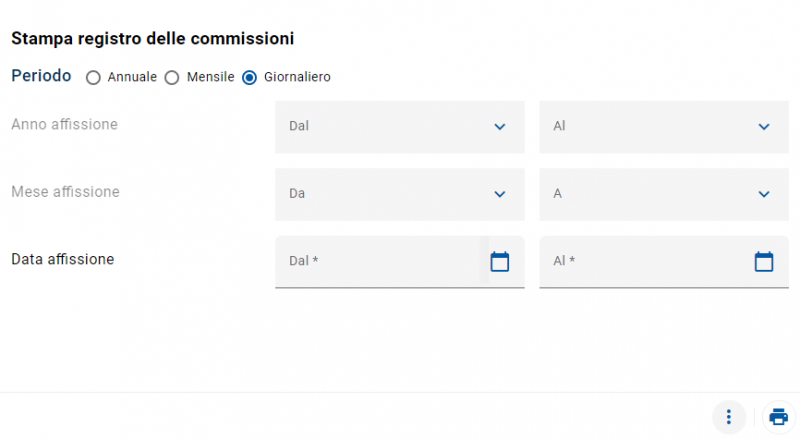Open the three-dot more options menu

click(729, 417)
